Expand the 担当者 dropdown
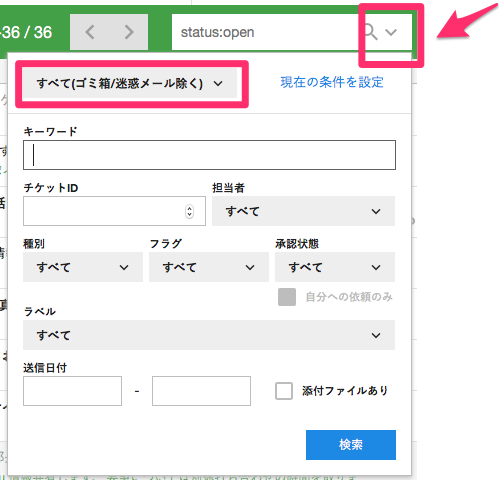The height and width of the screenshot is (480, 499). click(303, 211)
